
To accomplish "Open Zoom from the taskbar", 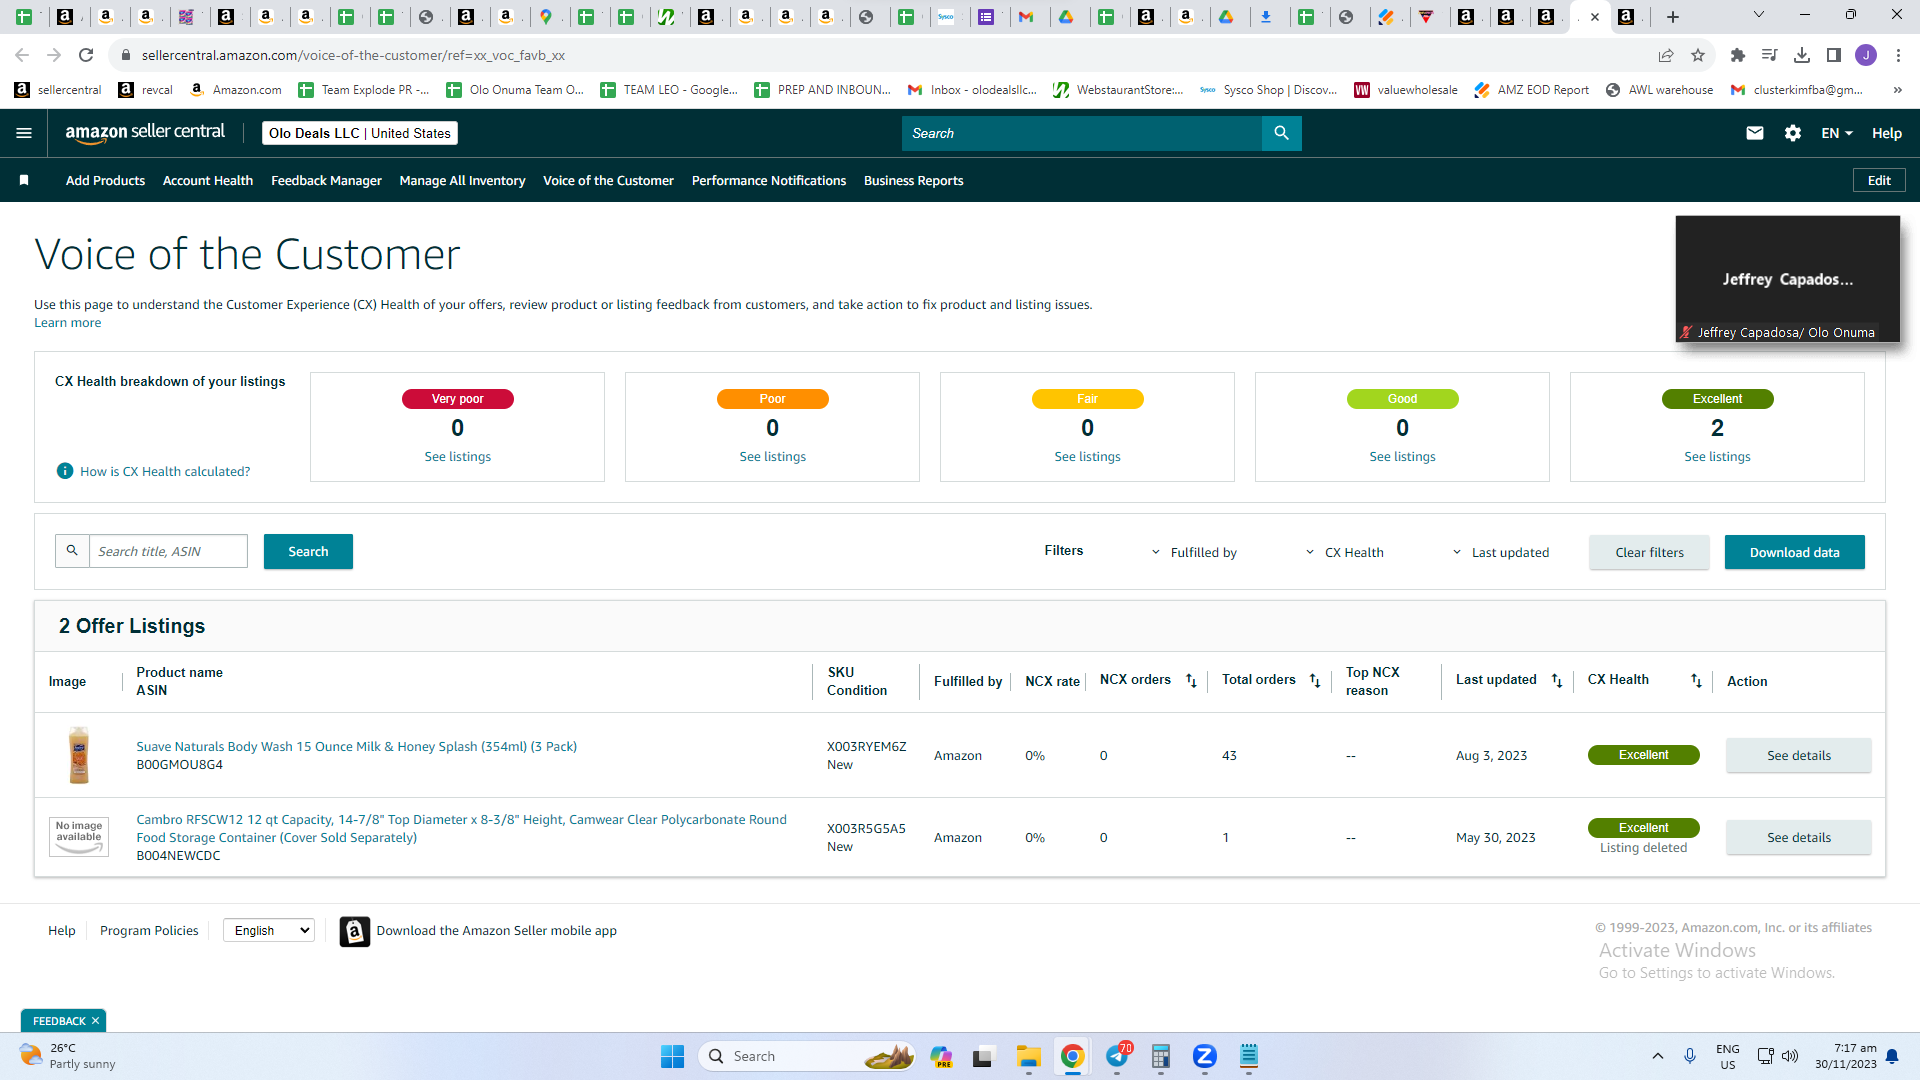I will (x=1204, y=1056).
